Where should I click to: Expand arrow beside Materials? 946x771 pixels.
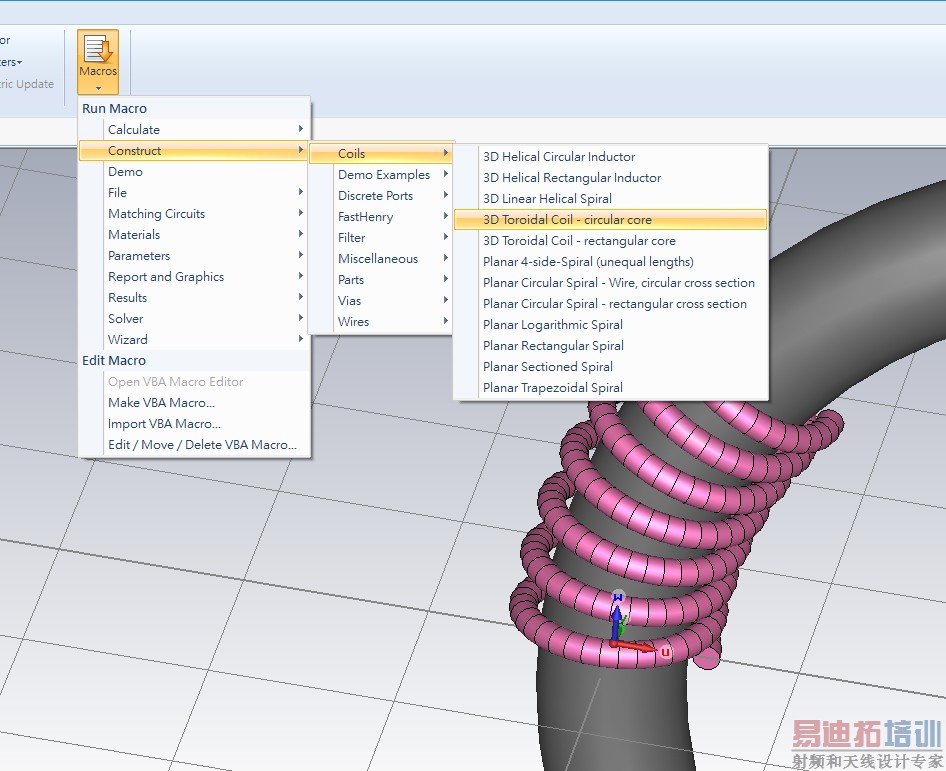click(x=300, y=233)
